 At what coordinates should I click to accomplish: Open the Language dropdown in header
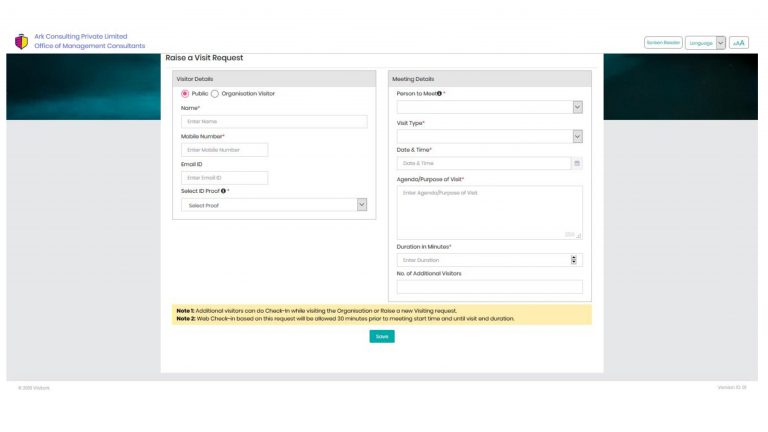[x=705, y=43]
